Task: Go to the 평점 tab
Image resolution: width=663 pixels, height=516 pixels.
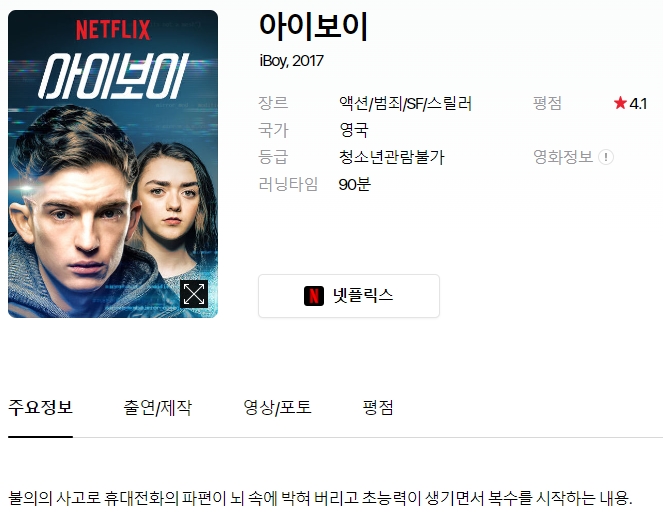Action: tap(378, 408)
